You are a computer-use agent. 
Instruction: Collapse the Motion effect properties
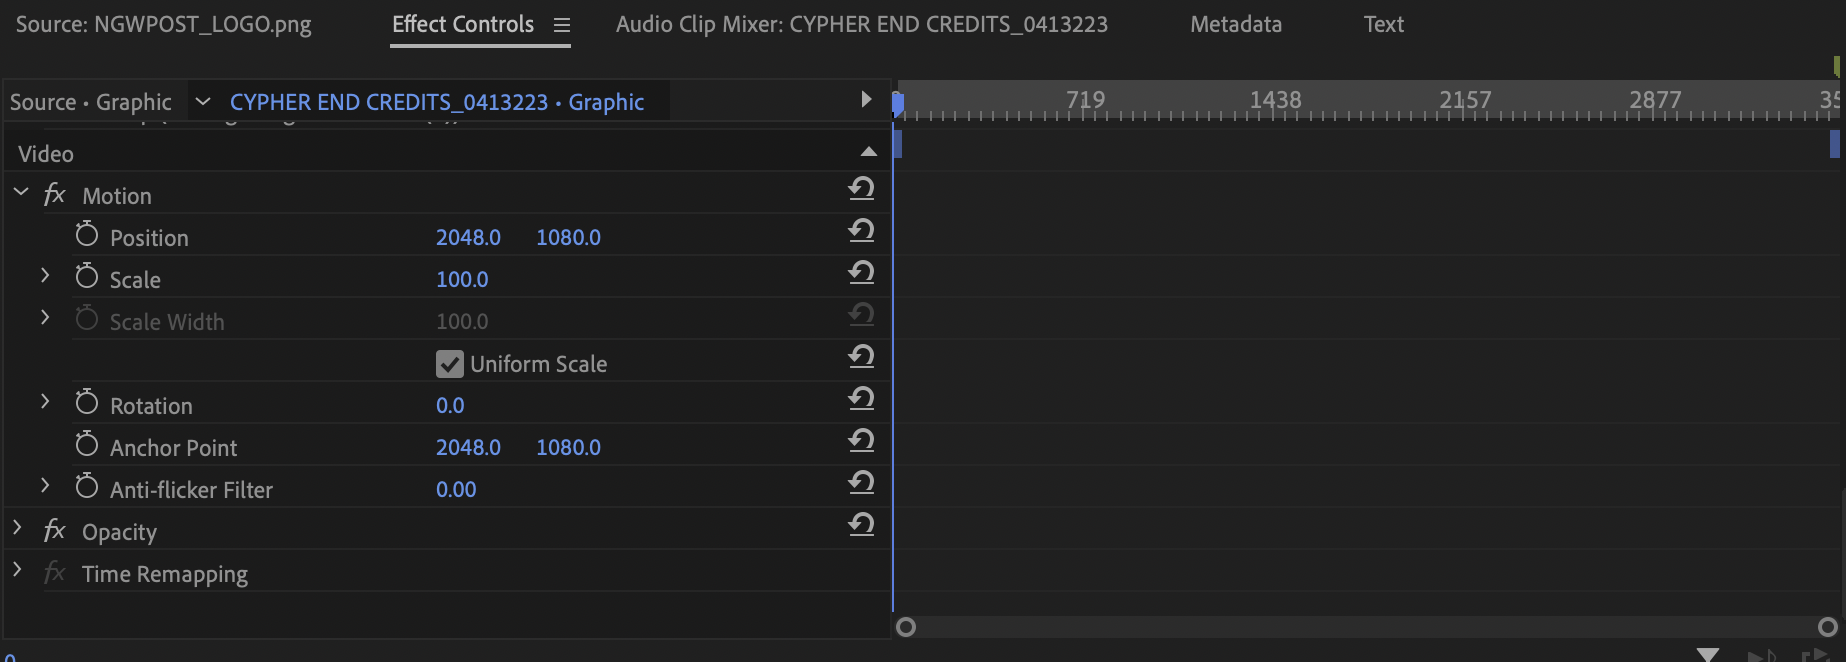coord(21,192)
